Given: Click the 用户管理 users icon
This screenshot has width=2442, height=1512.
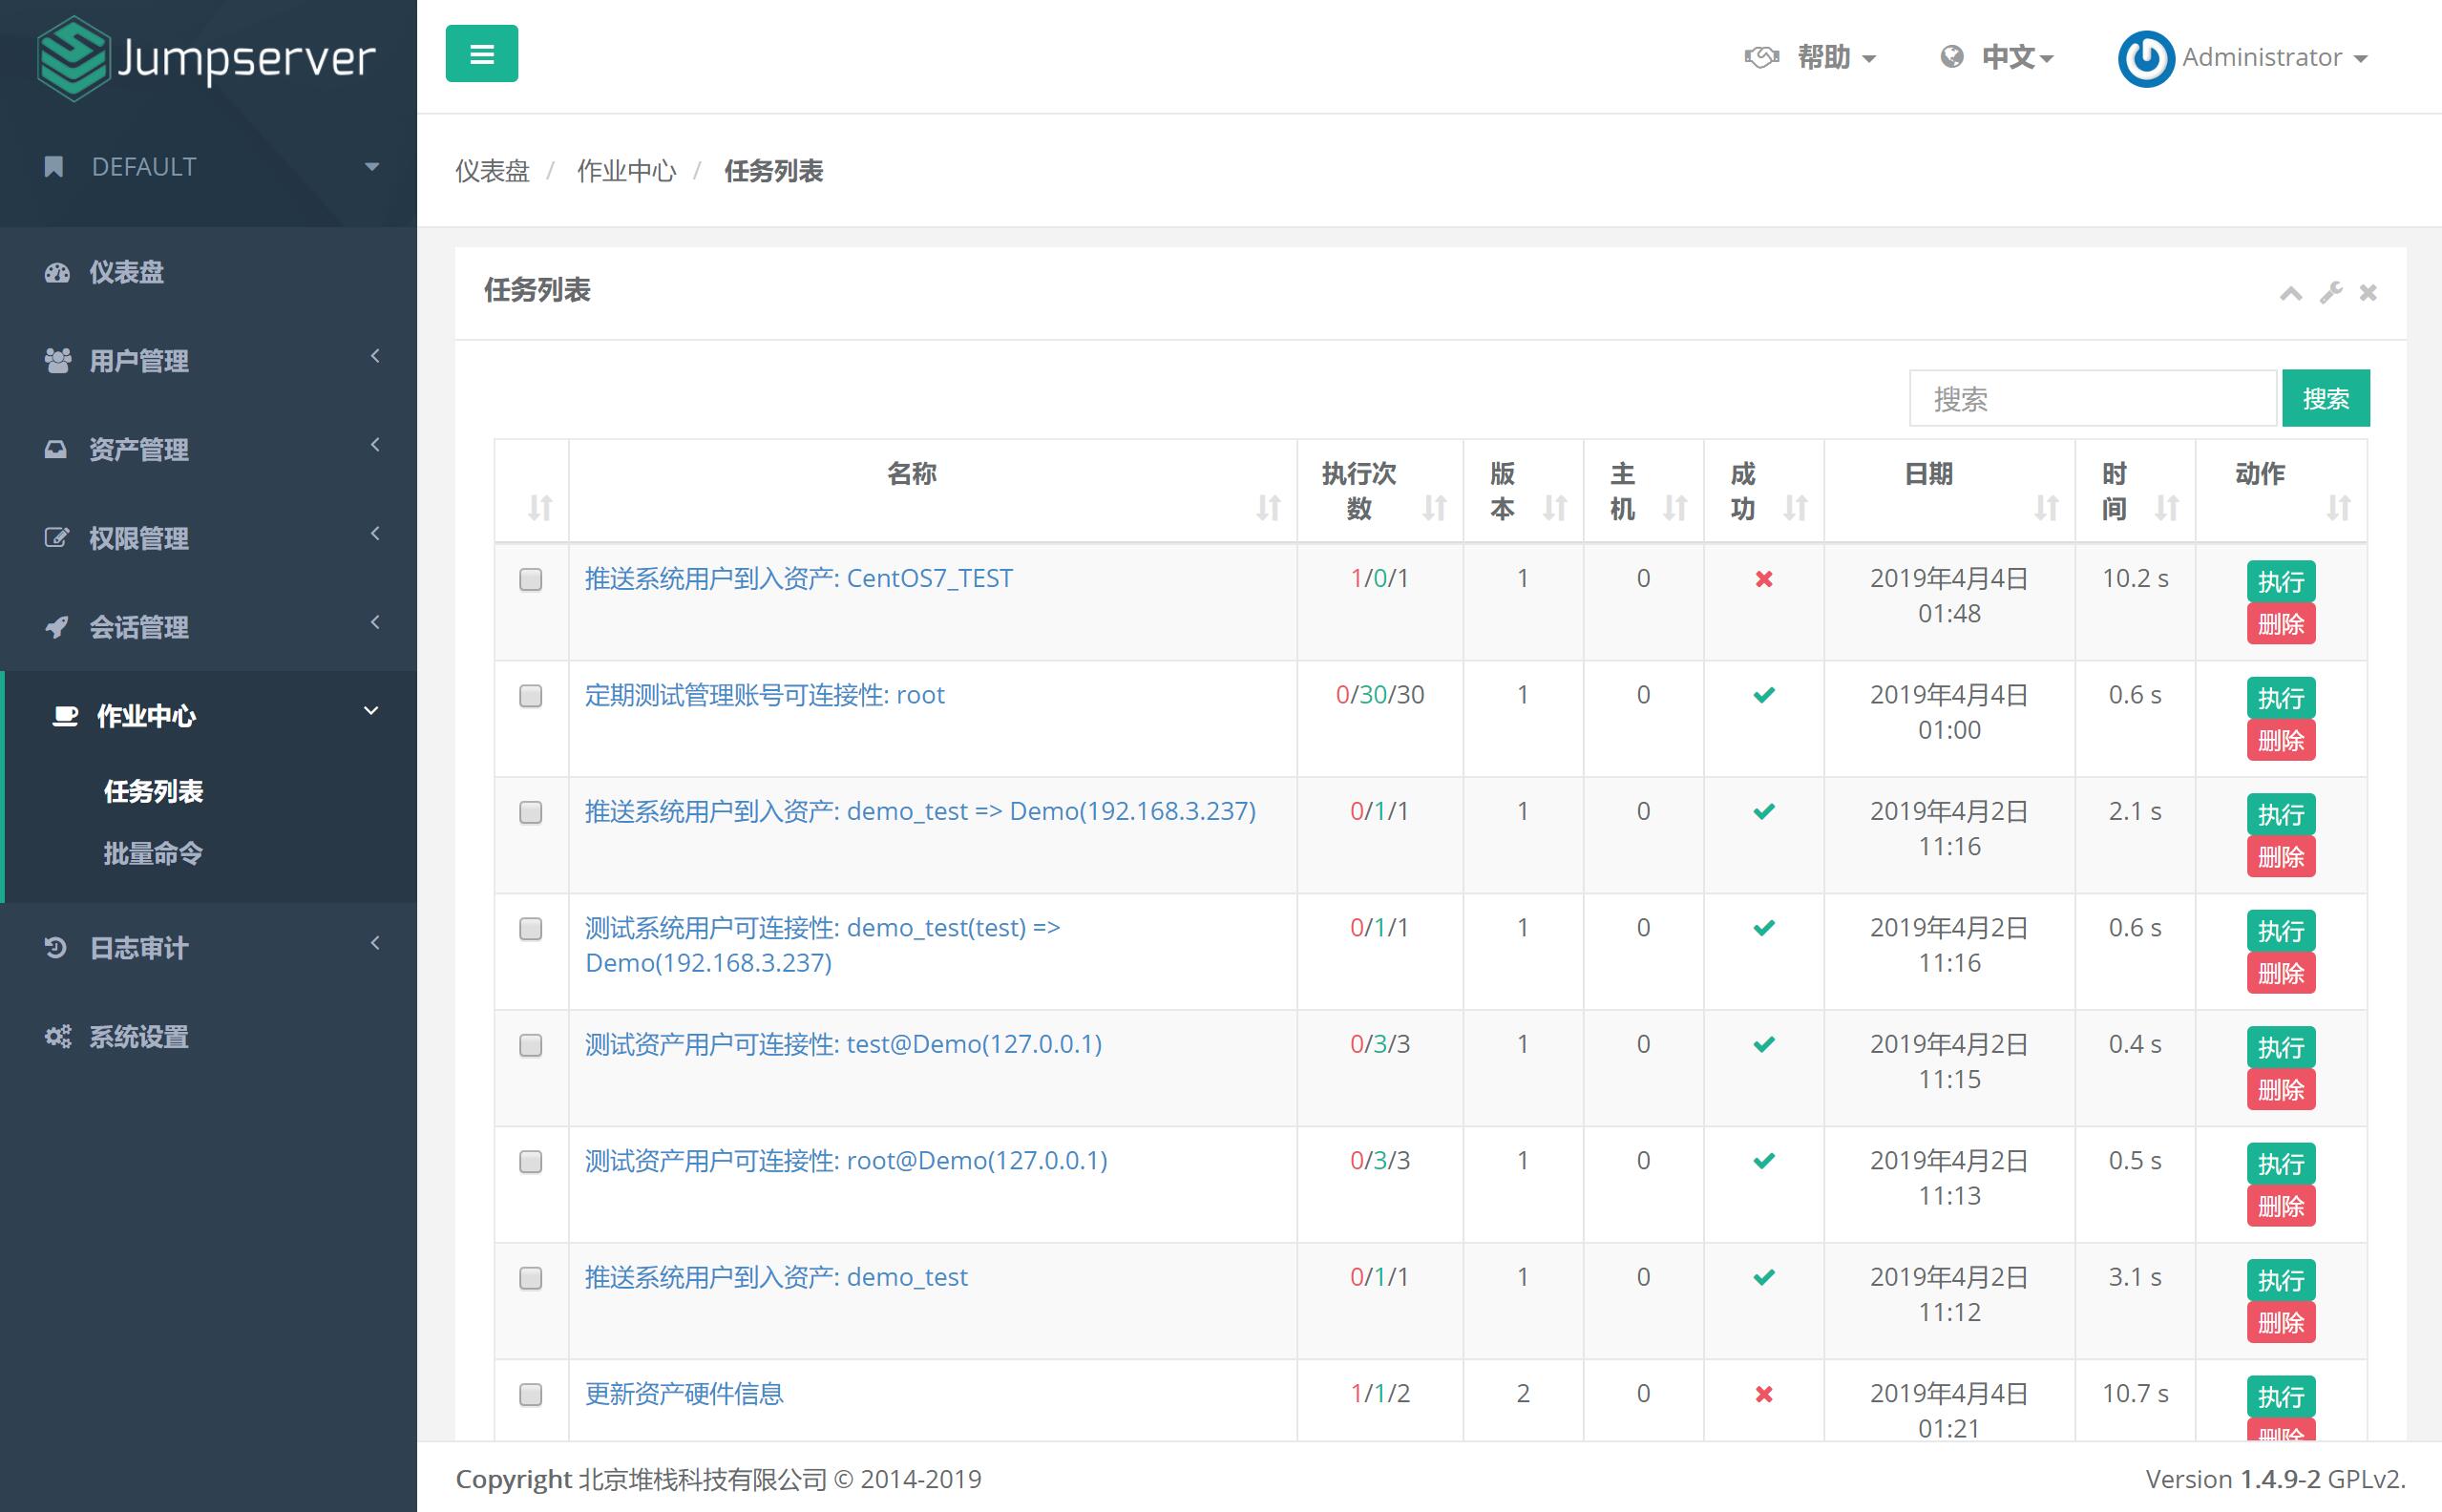Looking at the screenshot, I should pyautogui.click(x=57, y=361).
